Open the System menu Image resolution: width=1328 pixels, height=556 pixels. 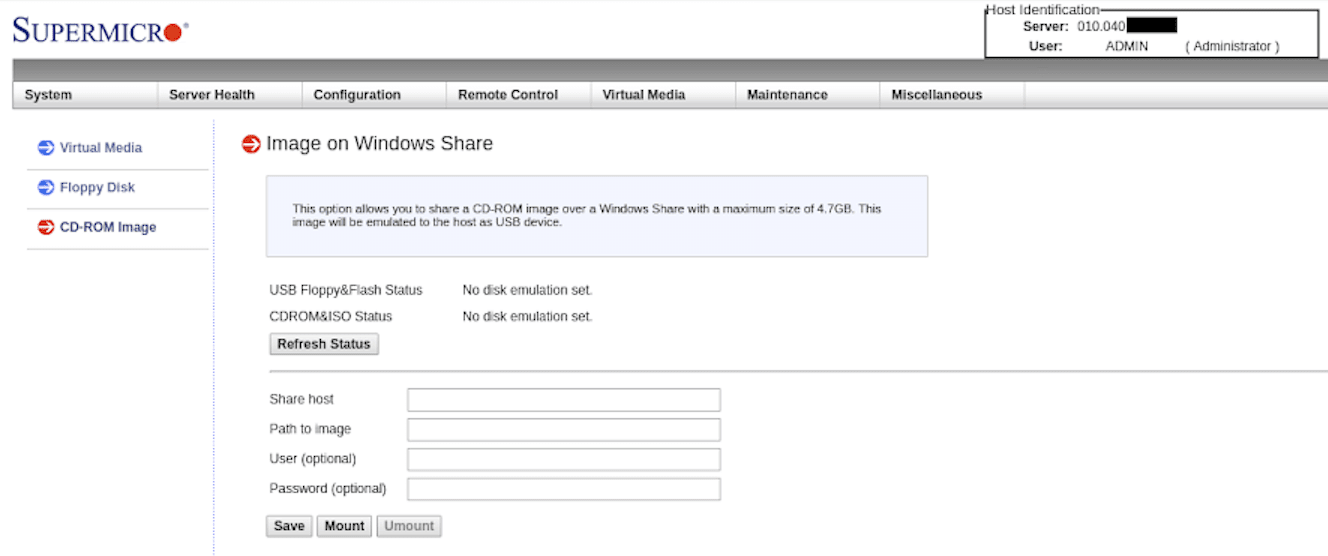(48, 95)
